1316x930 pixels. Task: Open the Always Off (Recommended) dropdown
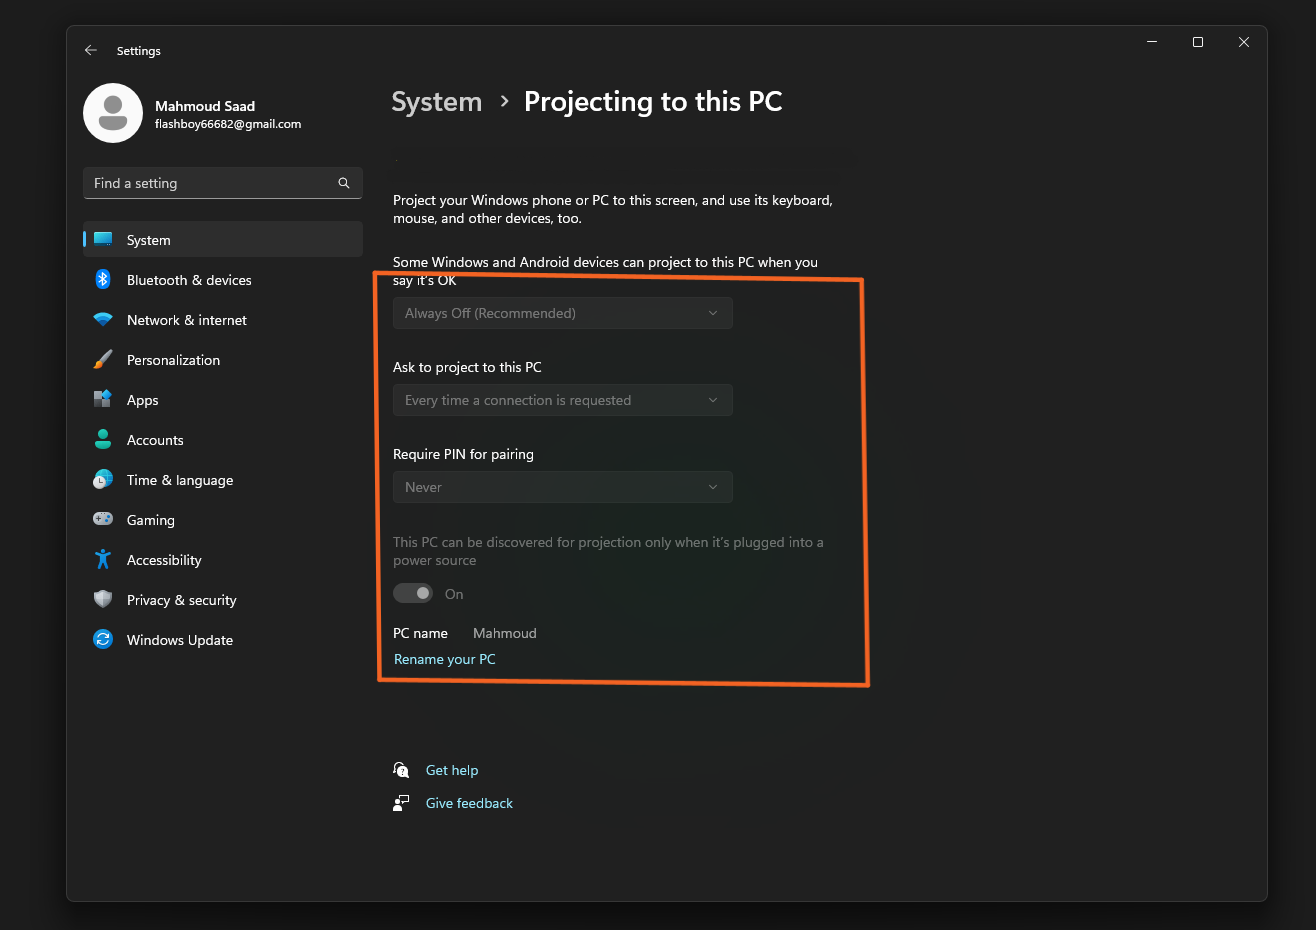[x=562, y=313]
